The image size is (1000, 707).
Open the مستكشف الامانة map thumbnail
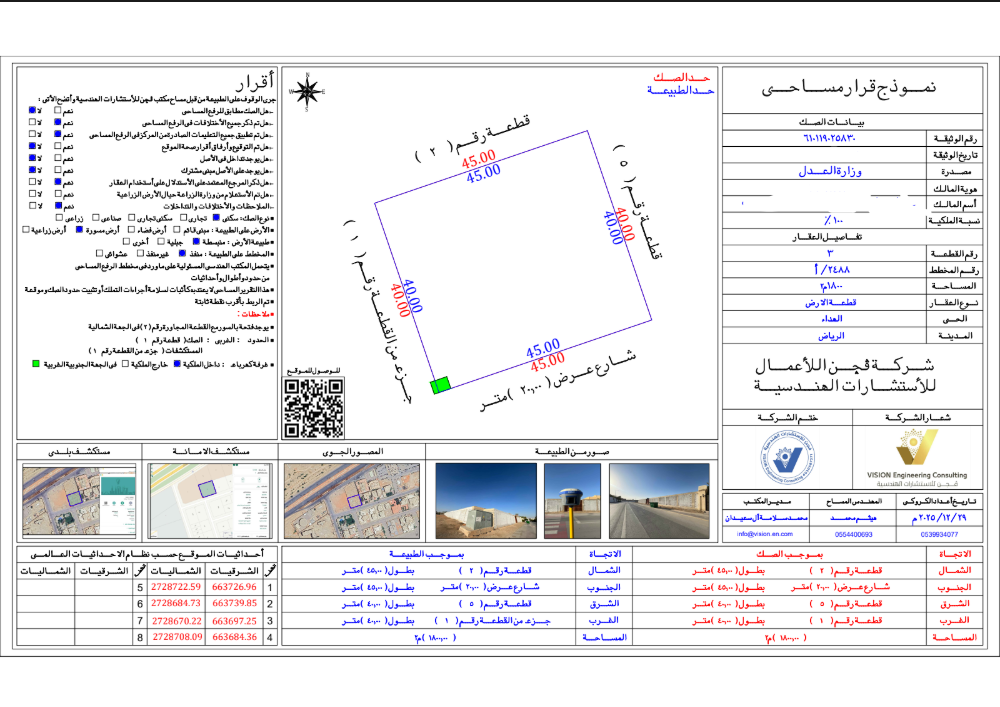pyautogui.click(x=210, y=500)
